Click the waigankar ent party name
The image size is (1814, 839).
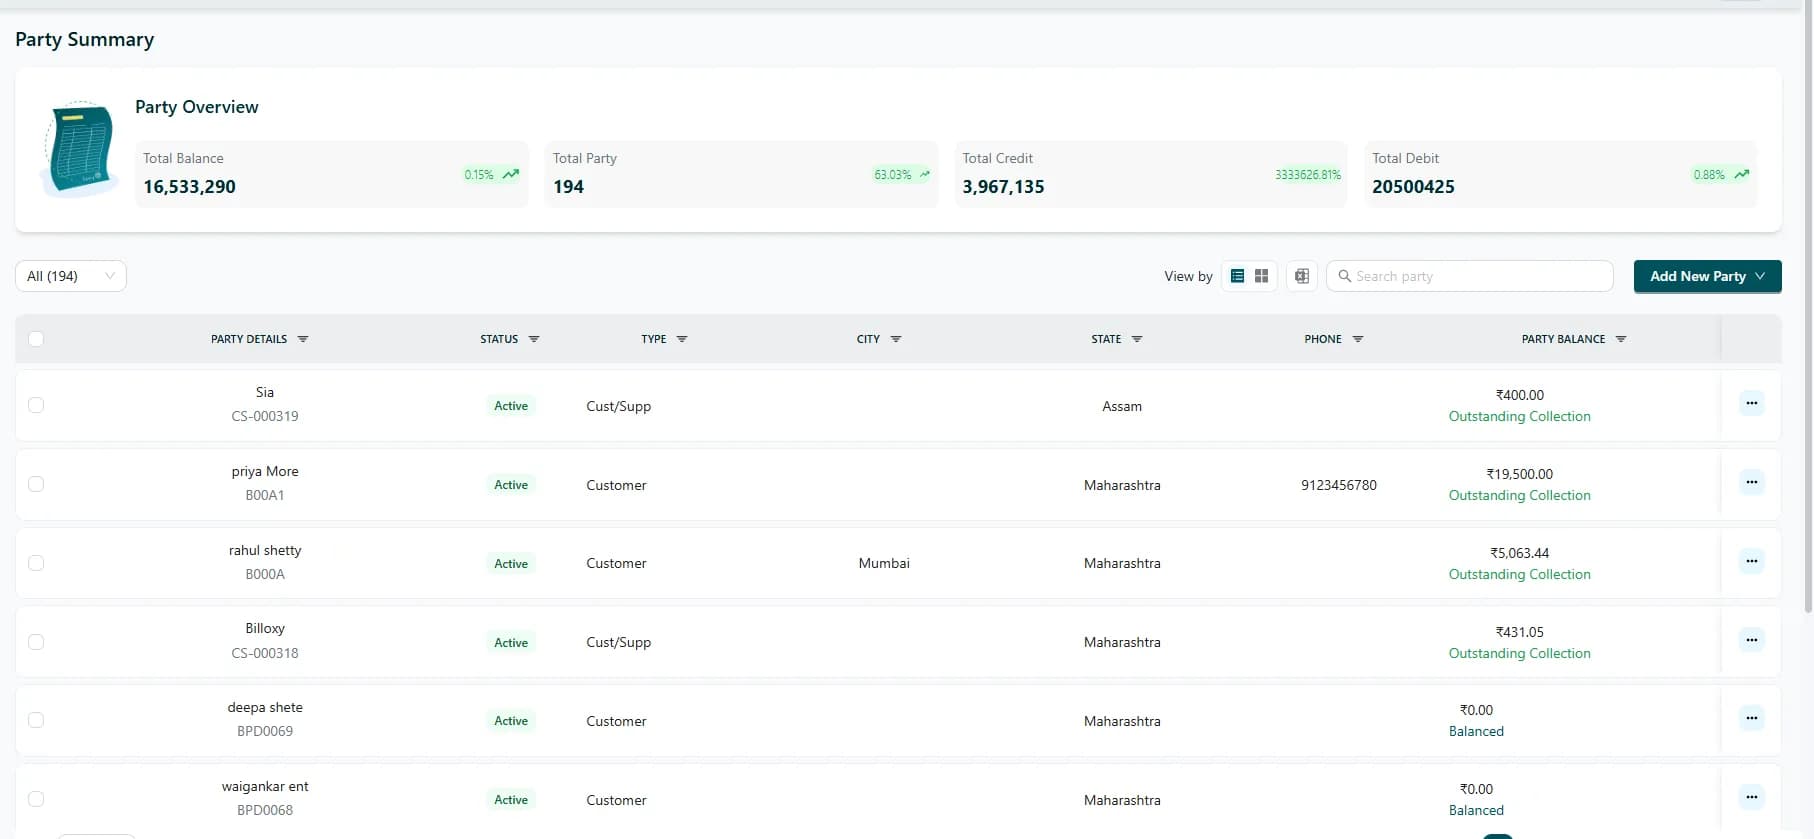click(265, 786)
